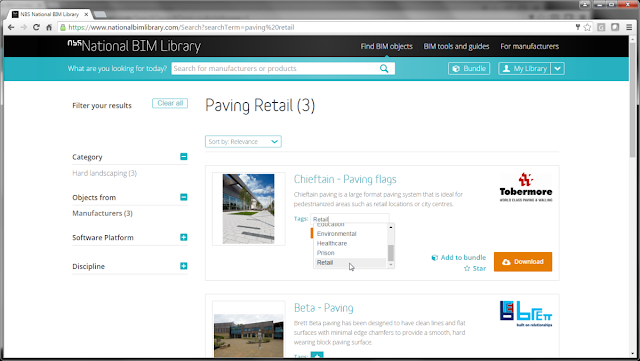The height and width of the screenshot is (361, 640).
Task: Open the Sort by Relevance dropdown
Action: pos(243,142)
